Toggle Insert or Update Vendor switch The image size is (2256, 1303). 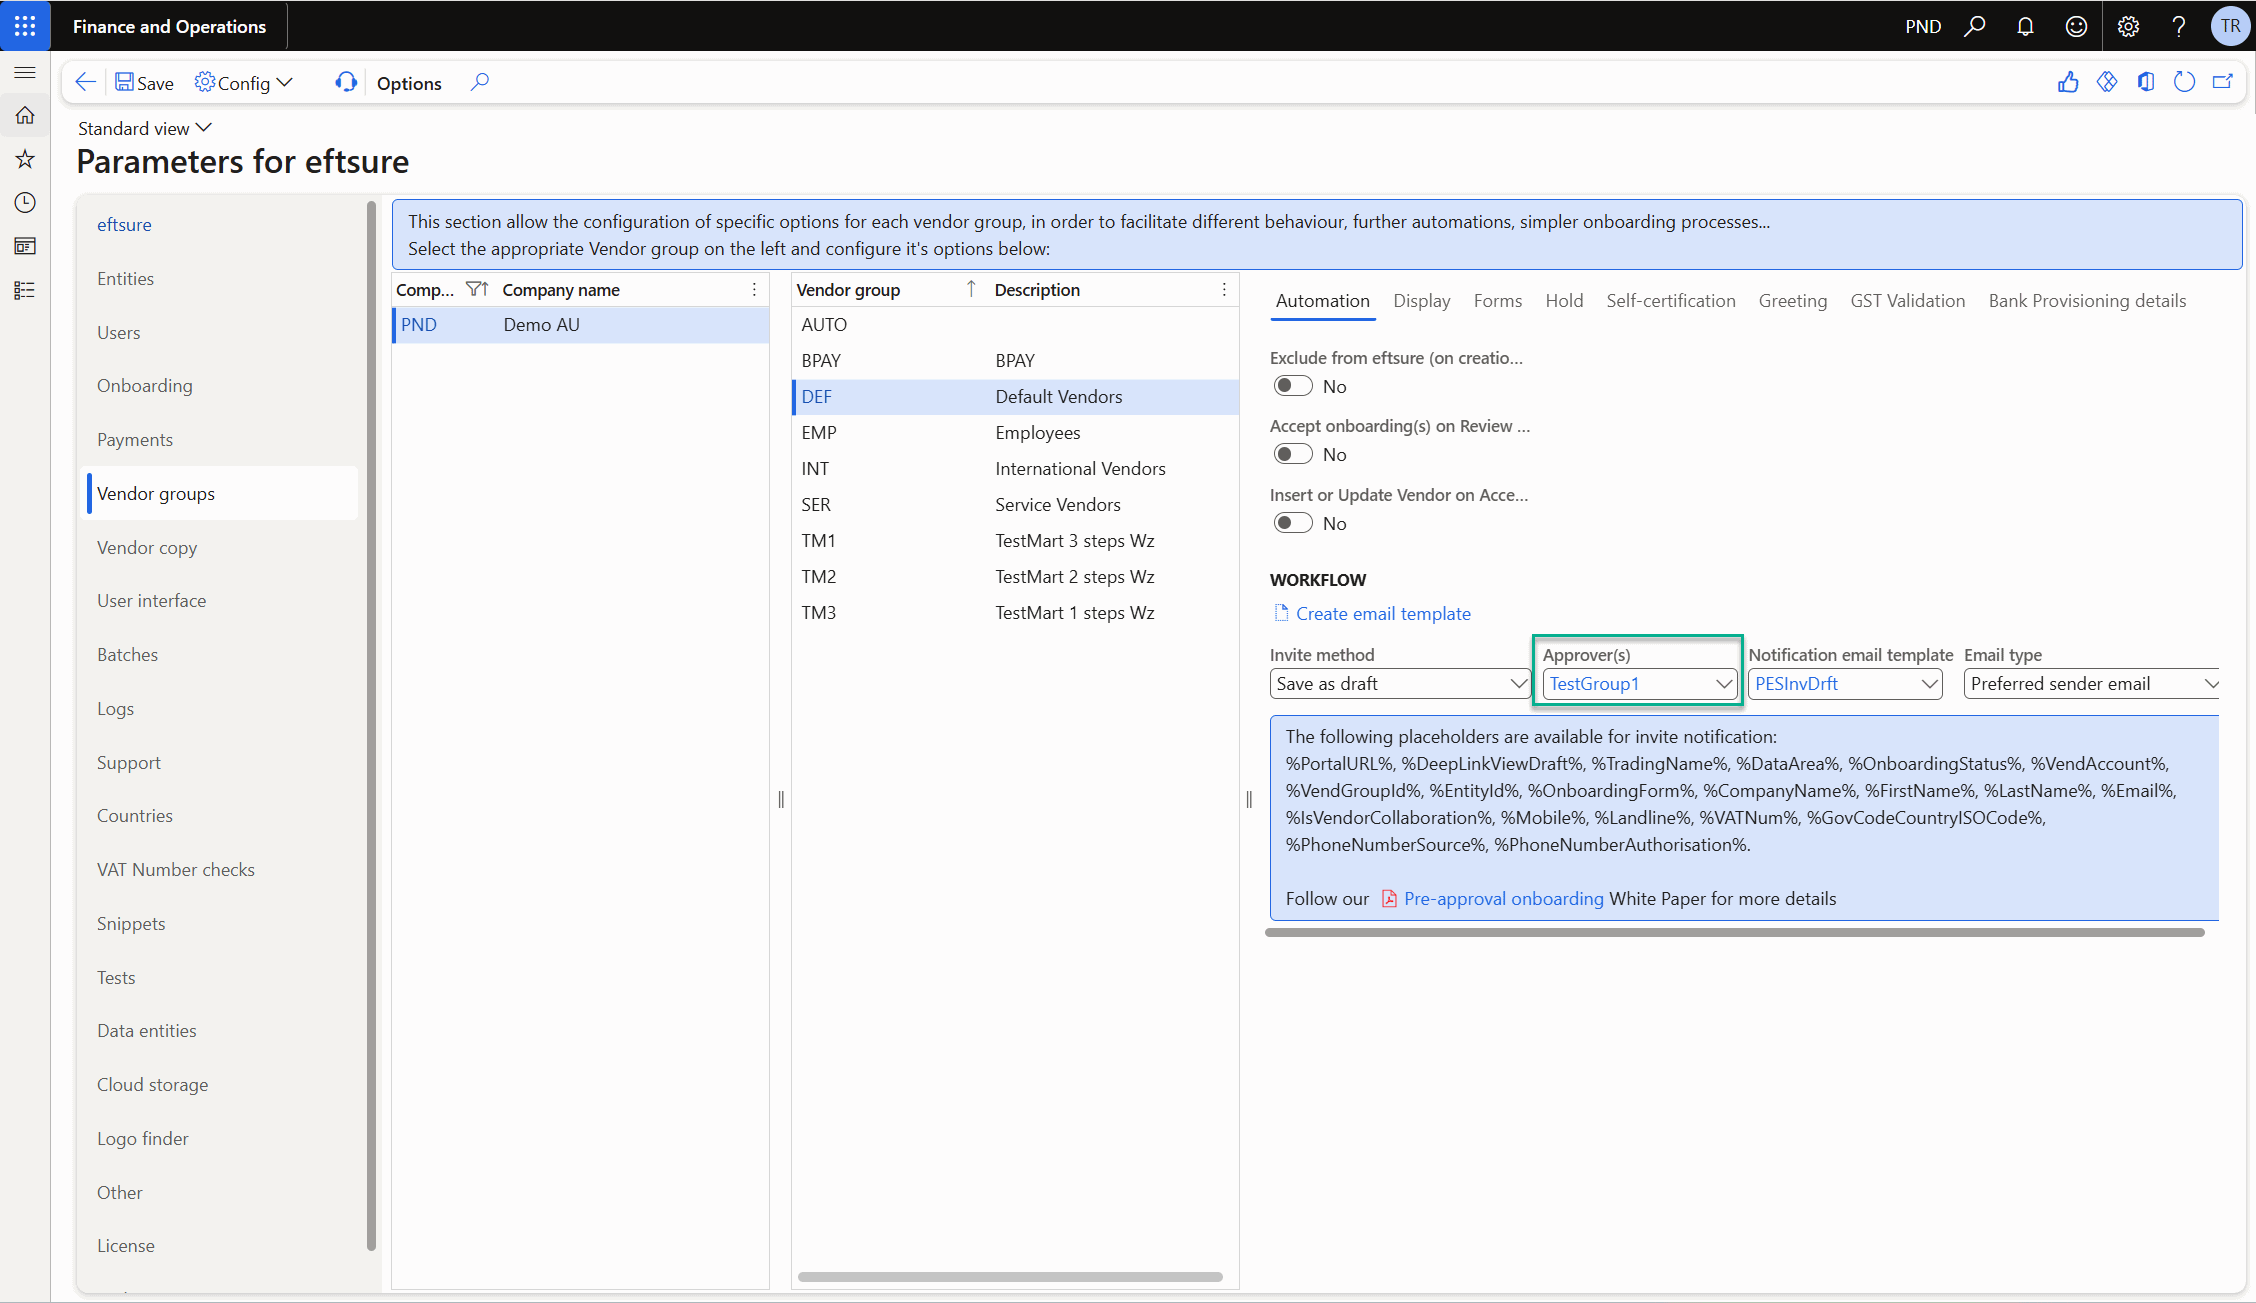point(1293,524)
